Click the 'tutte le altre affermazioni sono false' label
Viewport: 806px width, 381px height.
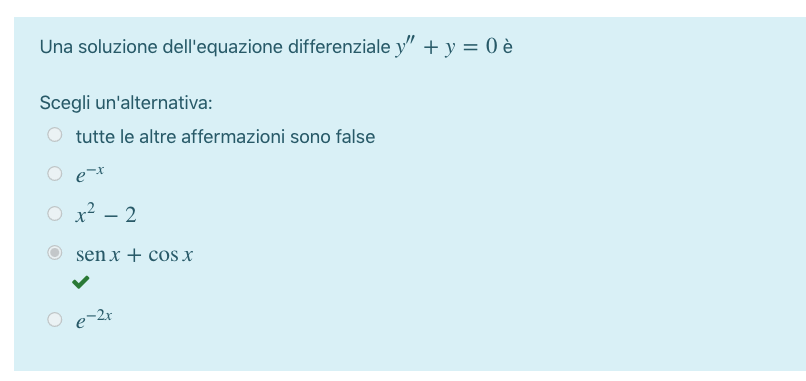click(x=225, y=137)
